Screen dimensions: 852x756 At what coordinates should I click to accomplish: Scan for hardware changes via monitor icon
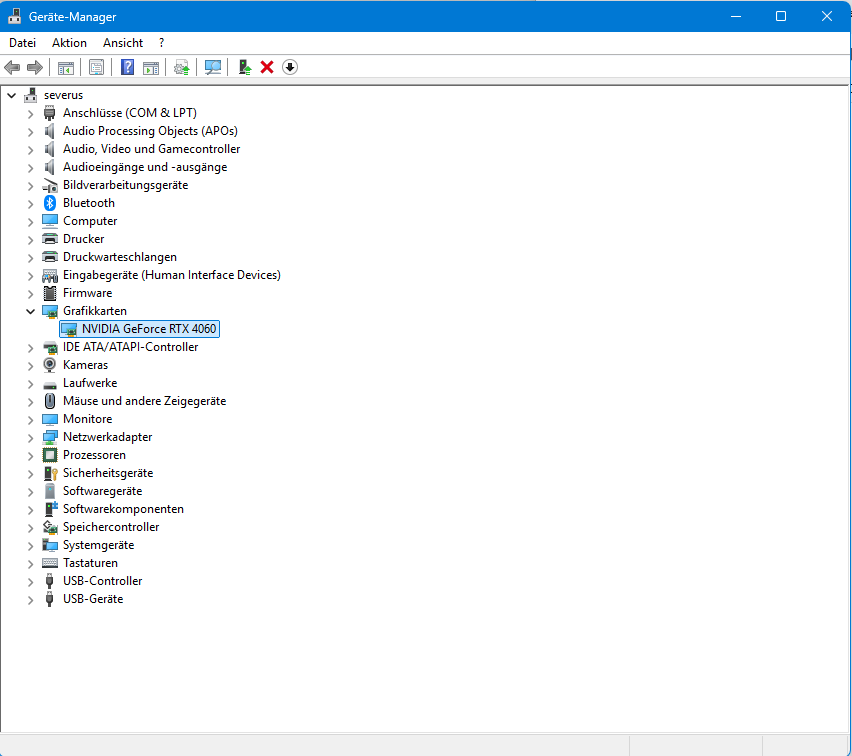212,67
